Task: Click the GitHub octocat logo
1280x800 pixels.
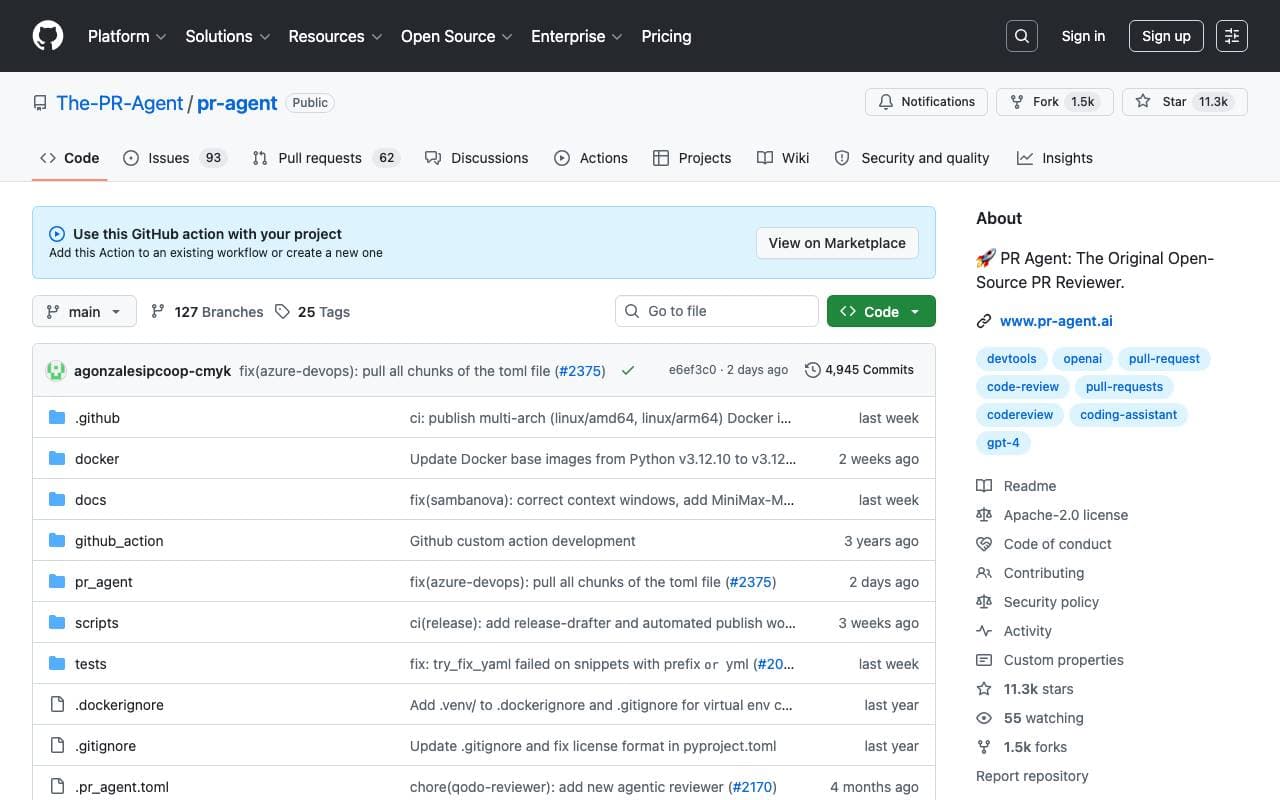Action: (48, 36)
